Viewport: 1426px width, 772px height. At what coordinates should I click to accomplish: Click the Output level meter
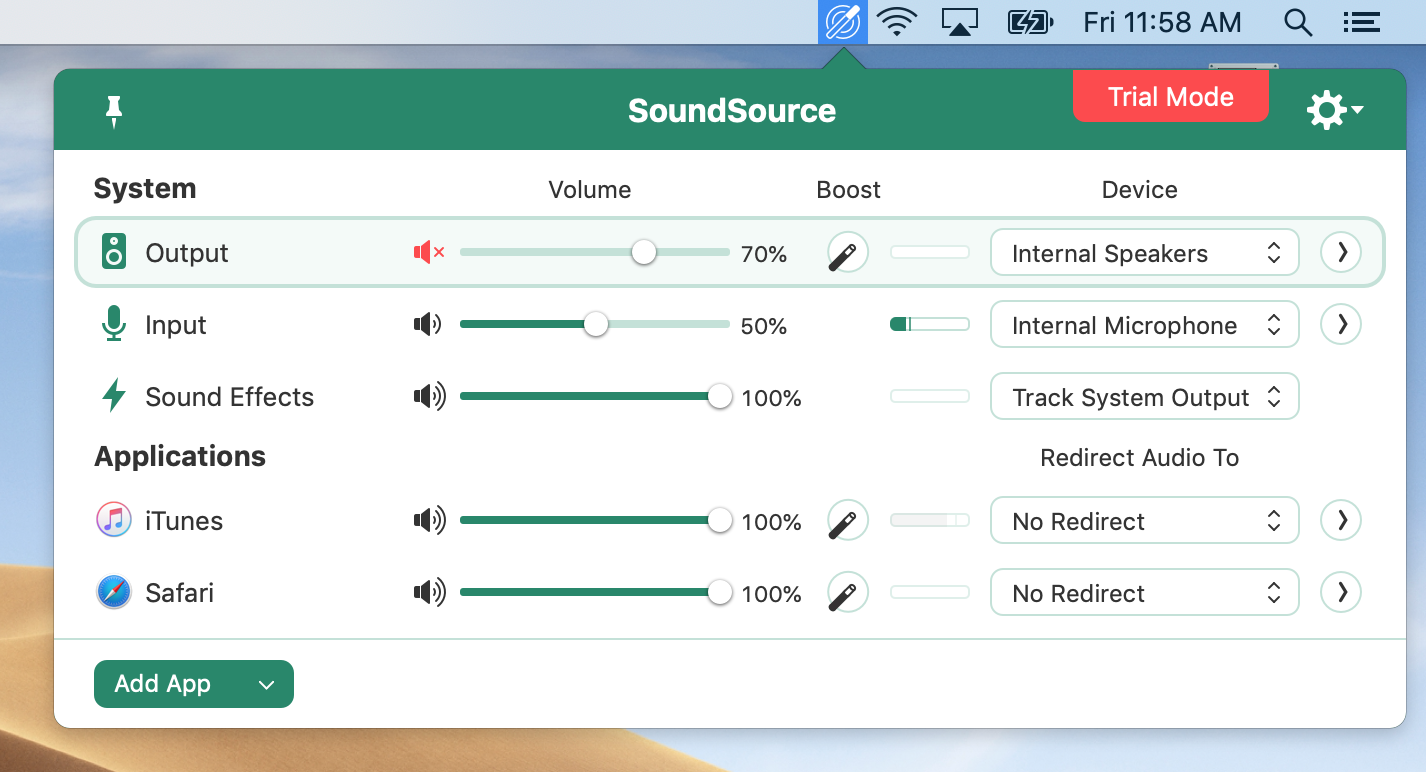(930, 252)
